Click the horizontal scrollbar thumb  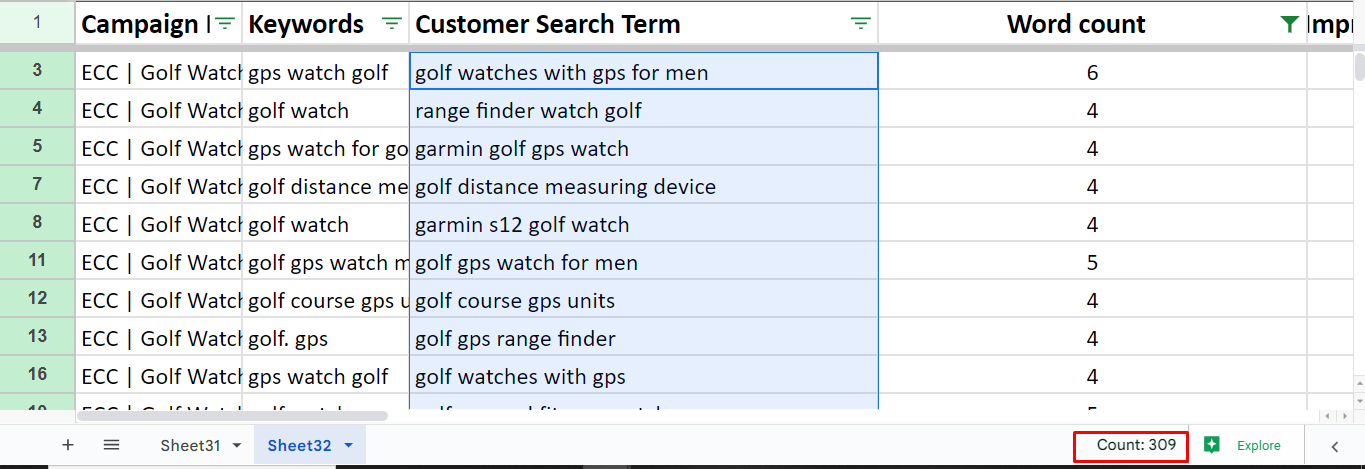[232, 415]
